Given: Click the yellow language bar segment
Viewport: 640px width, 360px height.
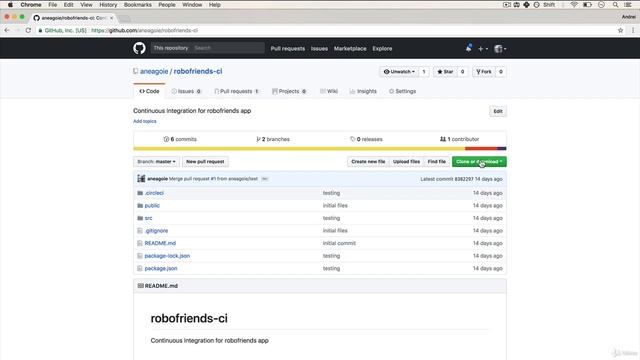Looking at the screenshot, I should [299, 149].
